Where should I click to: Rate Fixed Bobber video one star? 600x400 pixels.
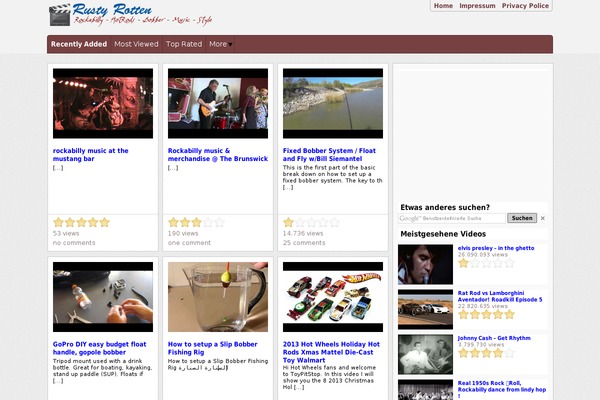click(289, 222)
